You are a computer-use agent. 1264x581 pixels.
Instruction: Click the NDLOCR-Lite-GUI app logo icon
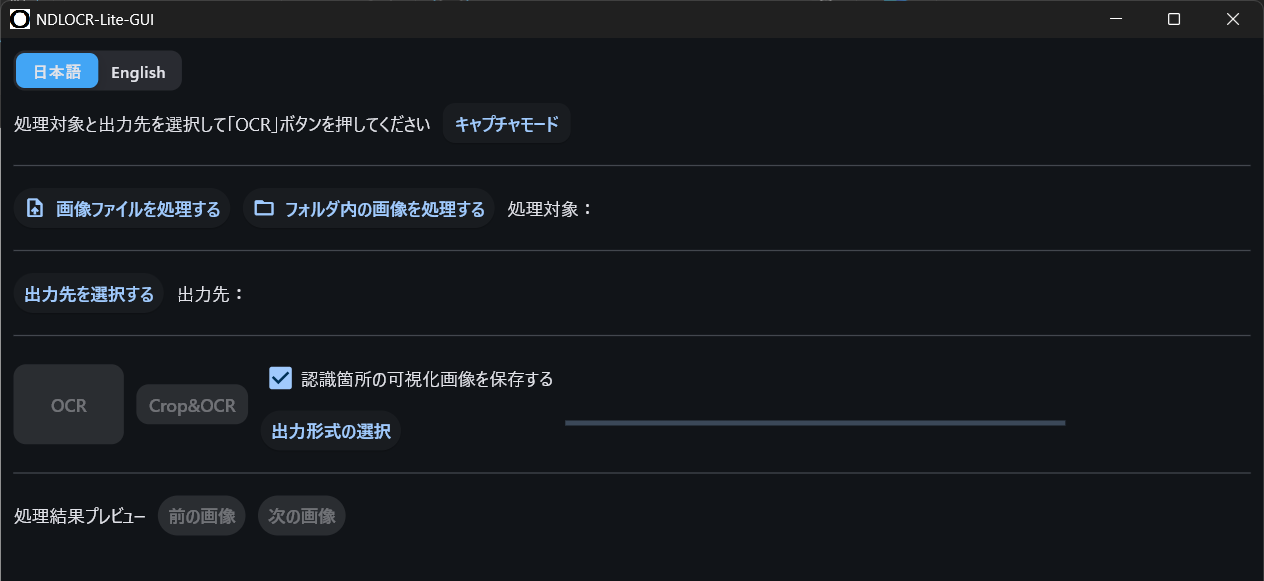tap(20, 19)
